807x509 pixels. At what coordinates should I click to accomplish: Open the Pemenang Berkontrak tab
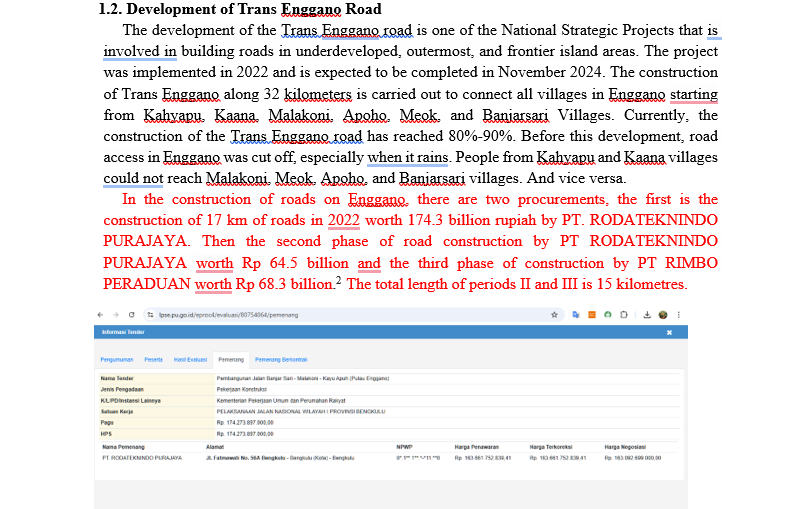280,359
